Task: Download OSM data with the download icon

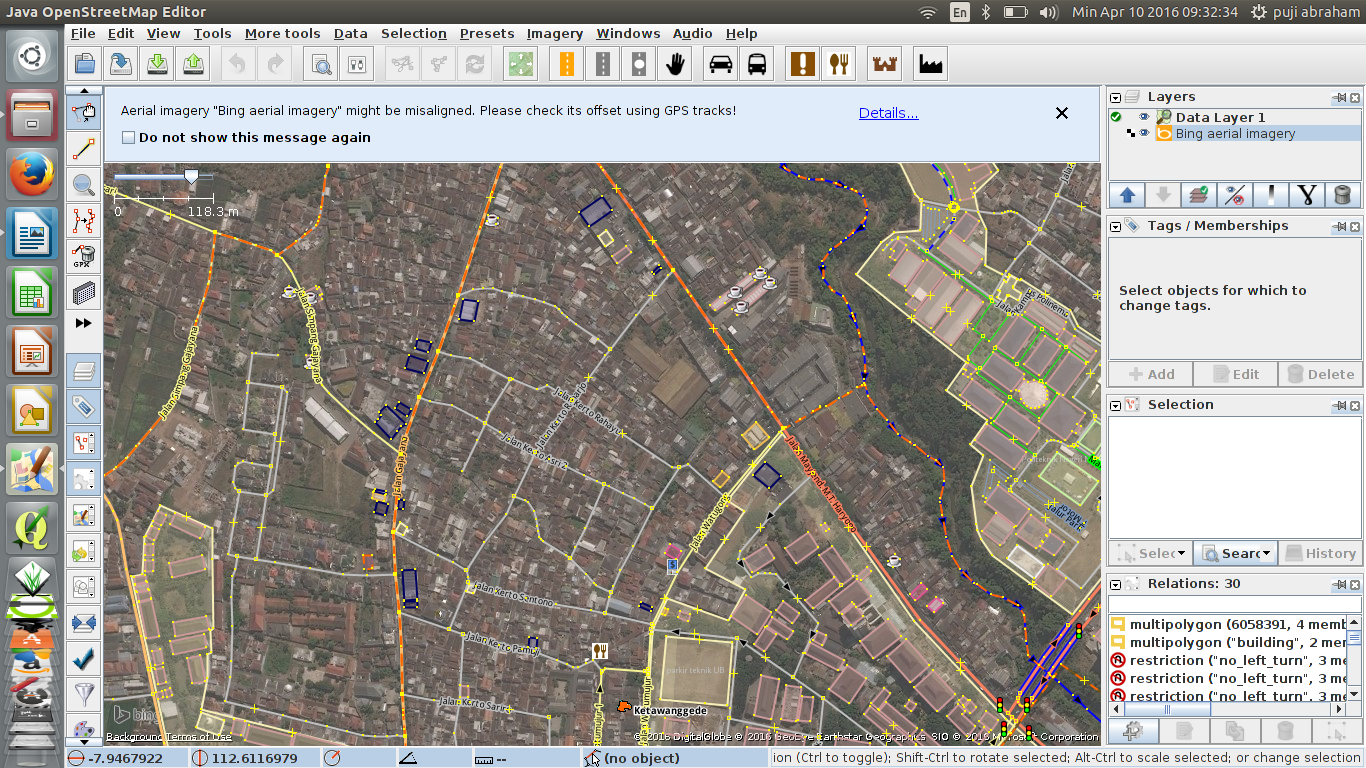Action: (156, 63)
